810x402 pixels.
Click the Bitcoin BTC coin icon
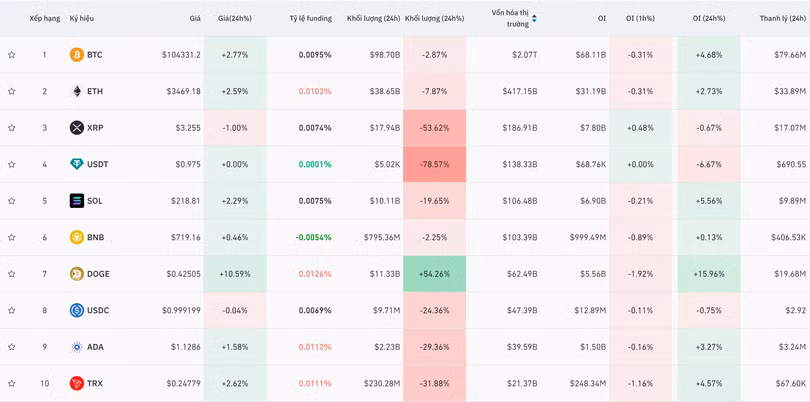[76, 55]
